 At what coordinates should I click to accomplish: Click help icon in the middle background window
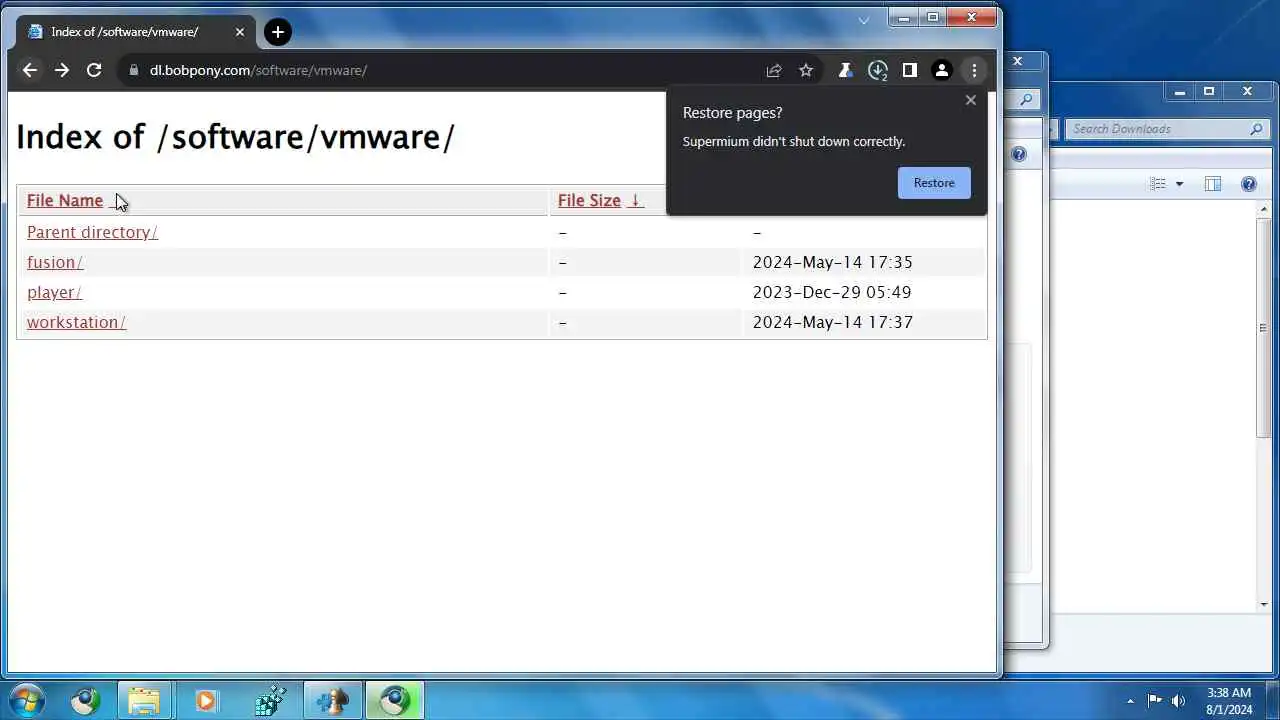tap(1018, 154)
